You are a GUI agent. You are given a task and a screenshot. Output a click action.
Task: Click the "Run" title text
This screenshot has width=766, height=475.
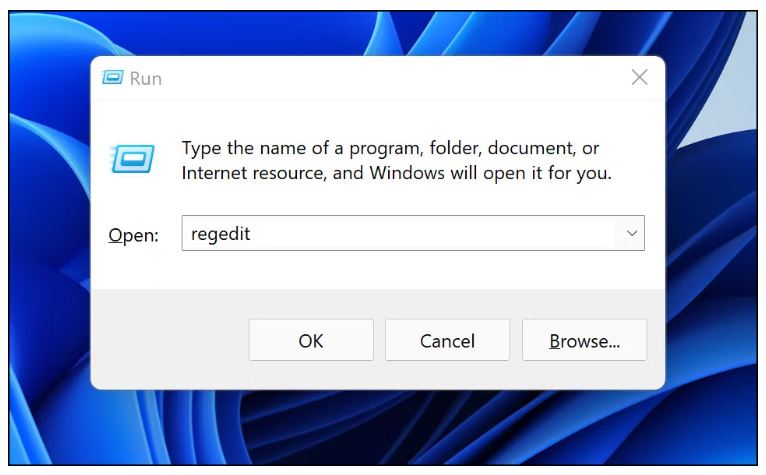point(146,79)
